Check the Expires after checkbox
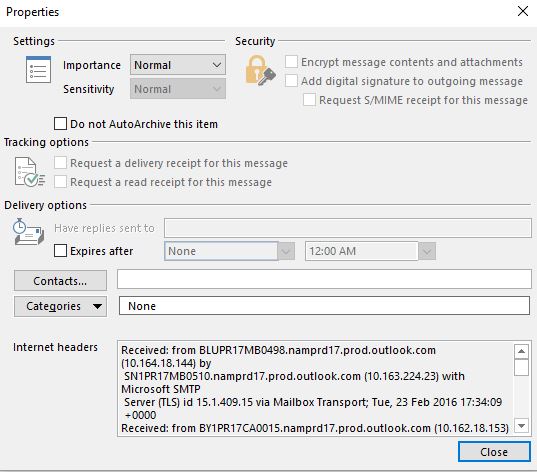The width and height of the screenshot is (537, 472). click(x=60, y=251)
